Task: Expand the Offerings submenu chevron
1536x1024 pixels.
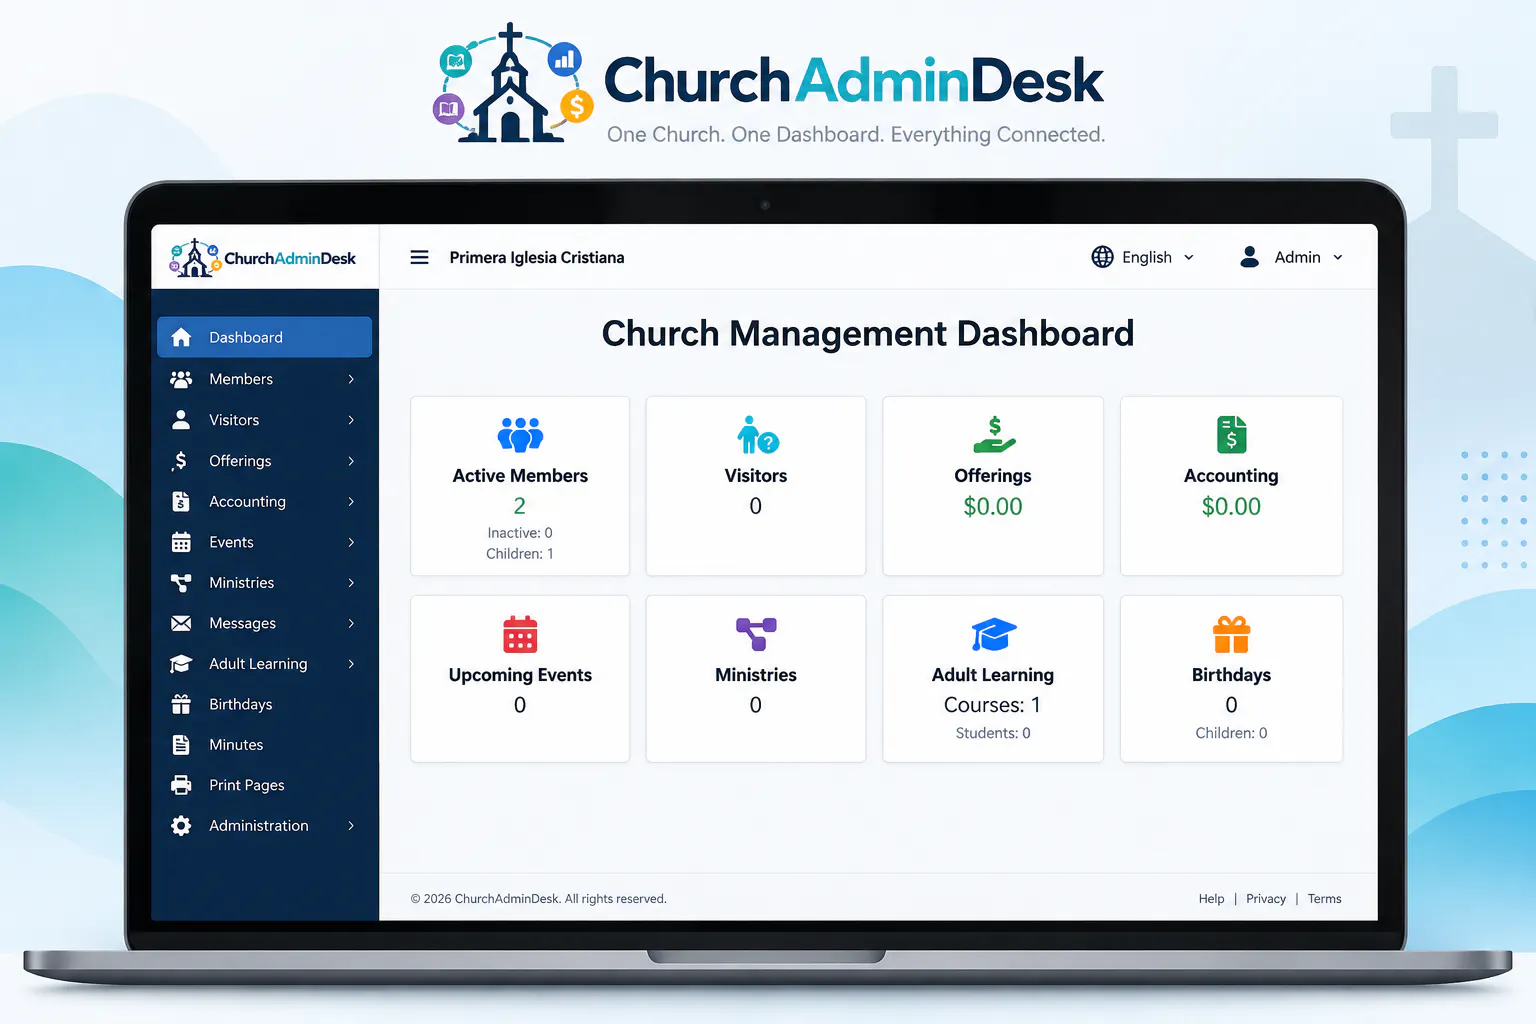Action: tap(351, 461)
